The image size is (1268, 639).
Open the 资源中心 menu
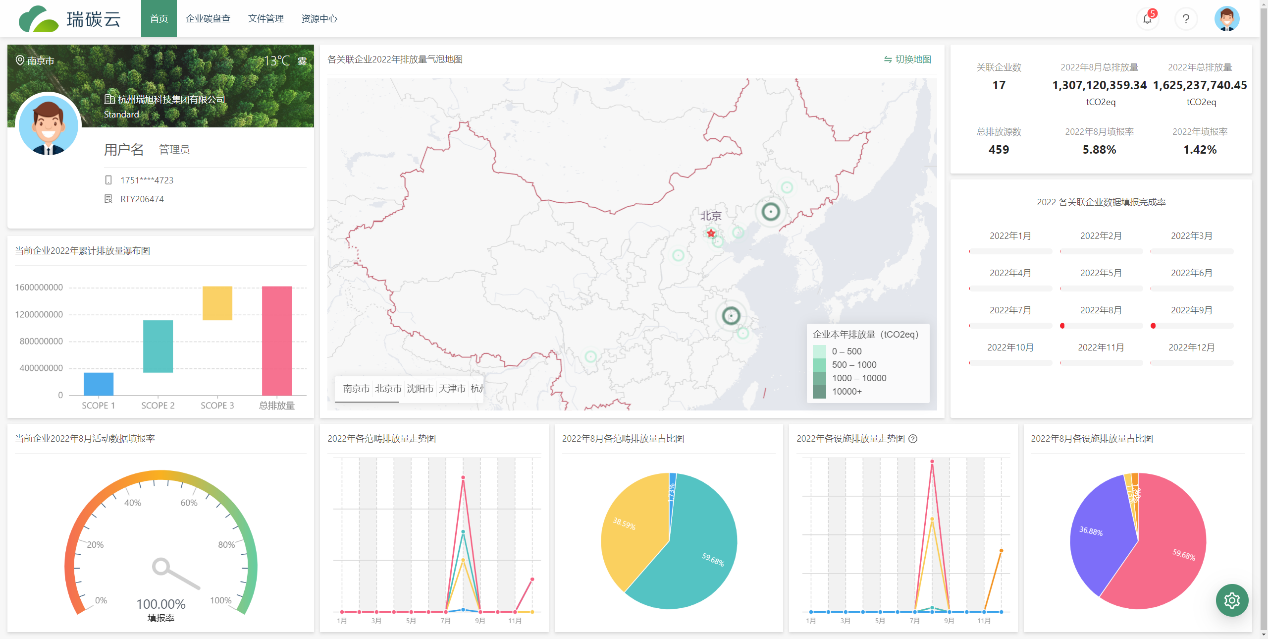coord(319,19)
